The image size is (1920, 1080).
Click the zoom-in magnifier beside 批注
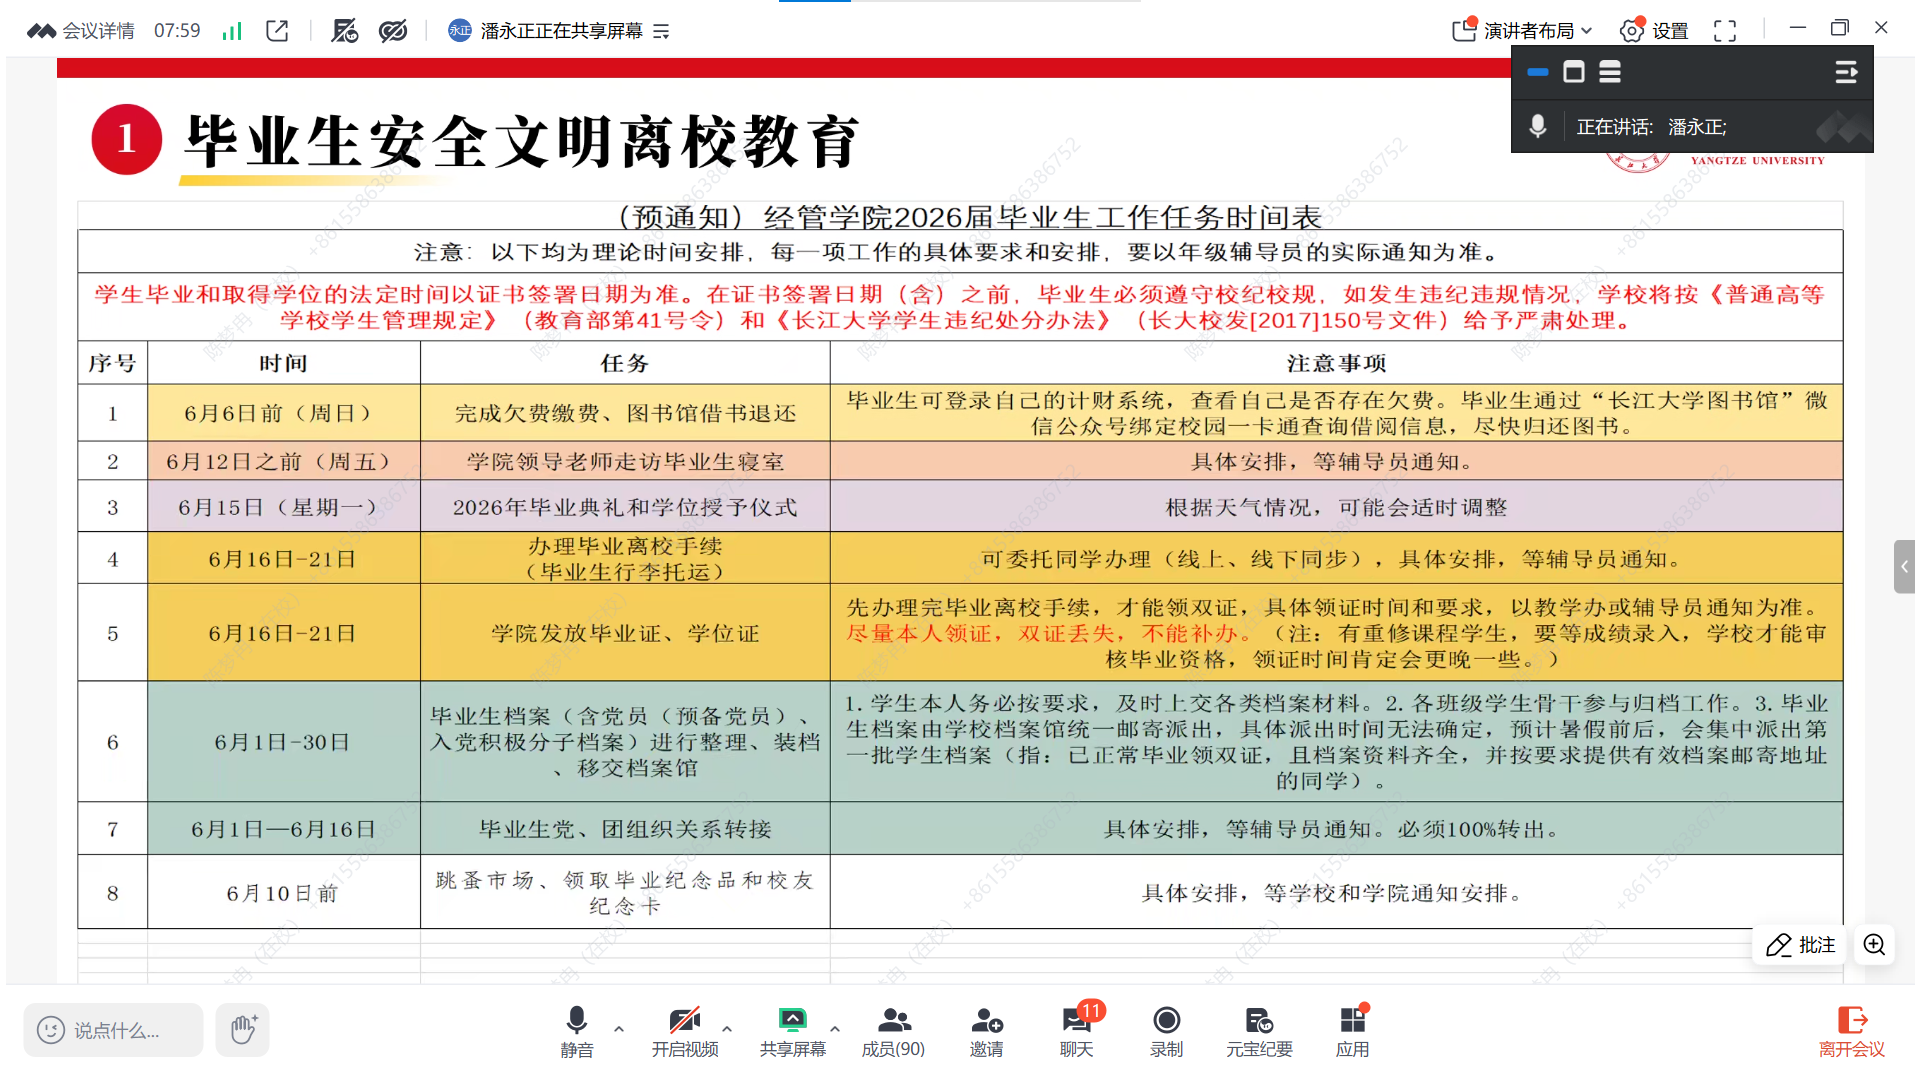coord(1874,945)
